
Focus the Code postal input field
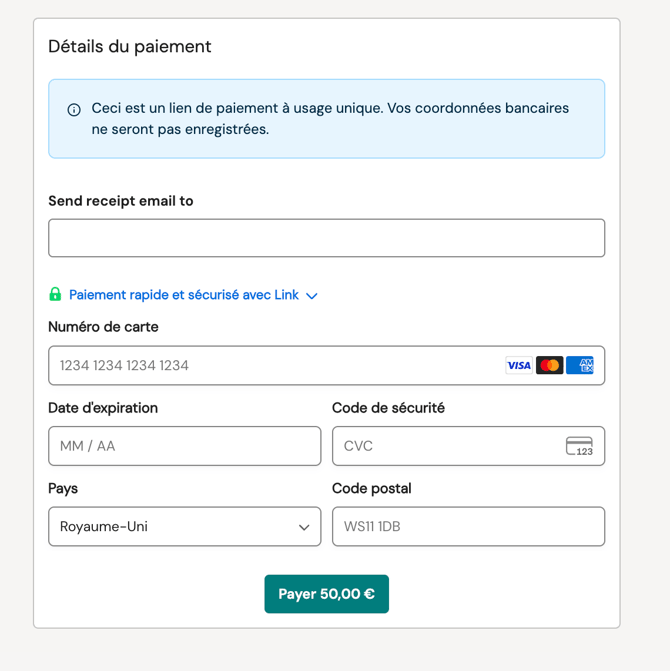[468, 527]
